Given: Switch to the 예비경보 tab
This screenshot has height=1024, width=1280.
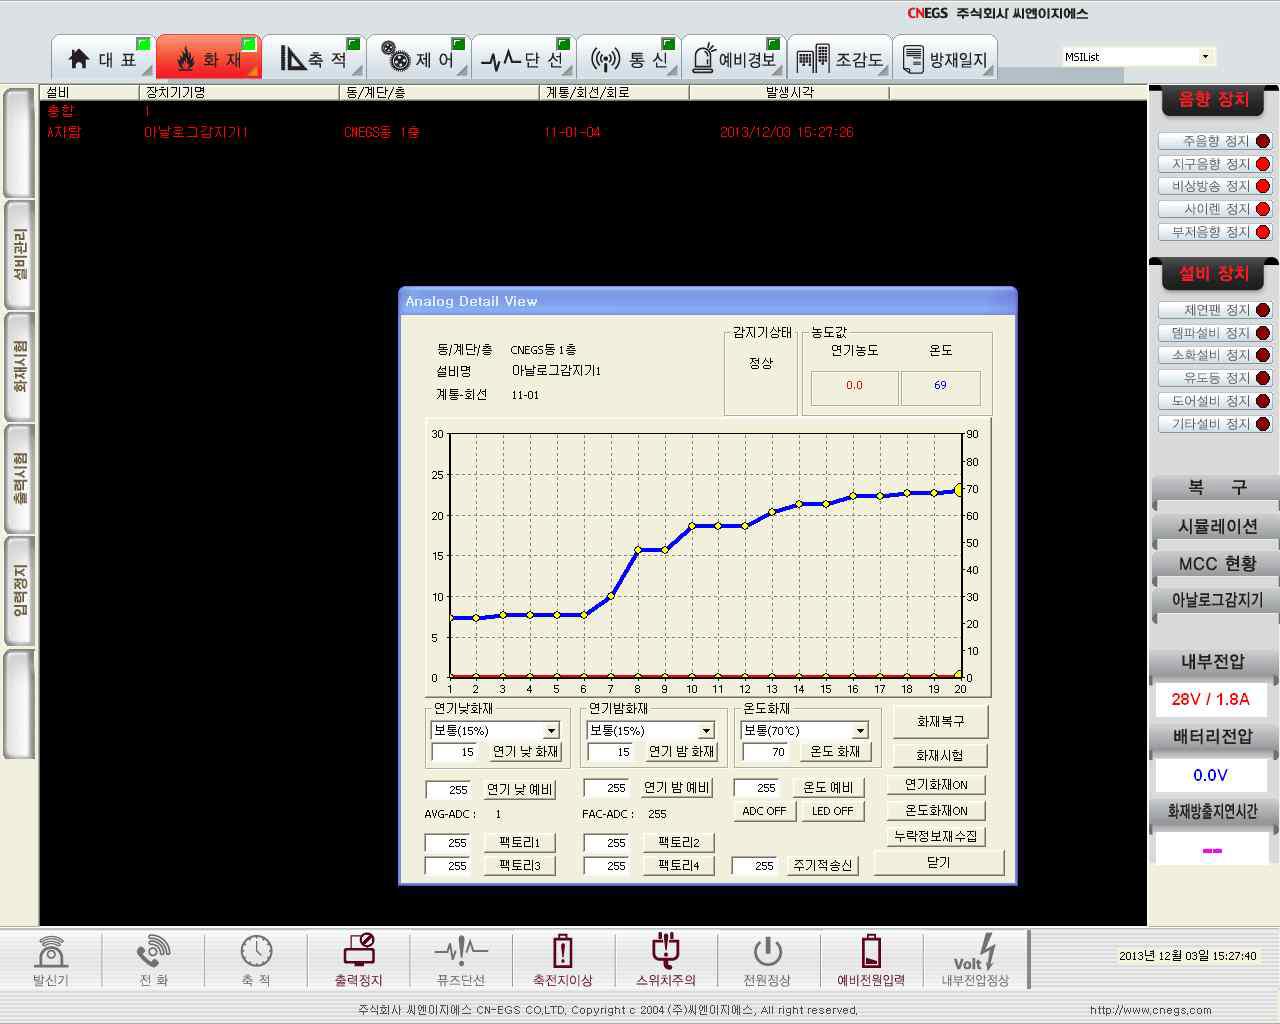Looking at the screenshot, I should pyautogui.click(x=733, y=58).
